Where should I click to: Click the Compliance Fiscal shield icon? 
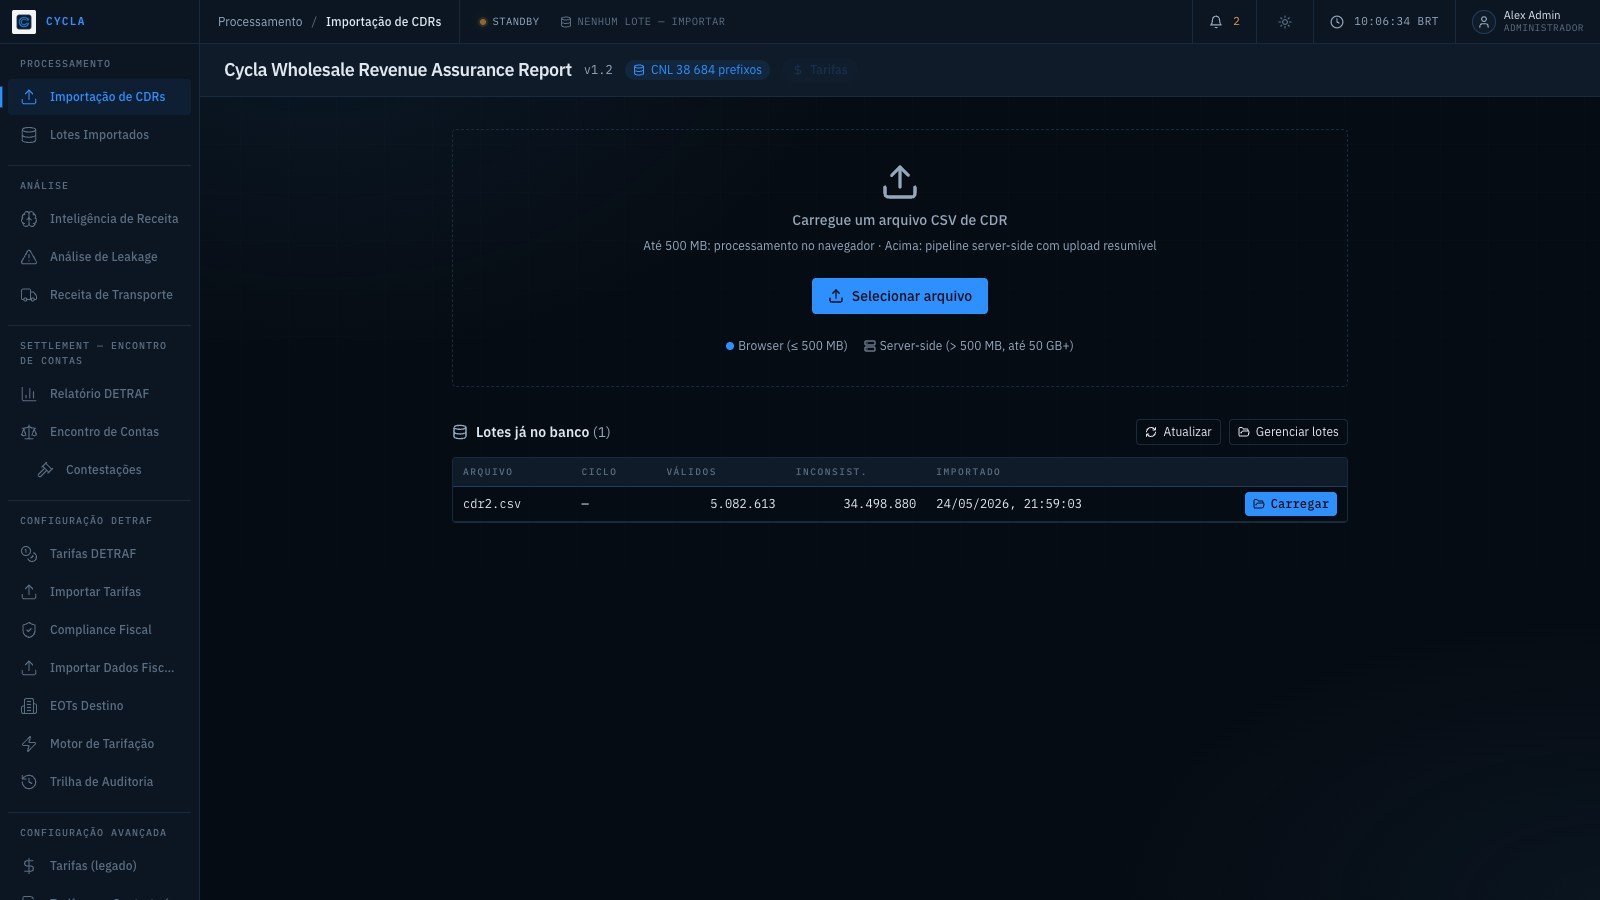(29, 630)
